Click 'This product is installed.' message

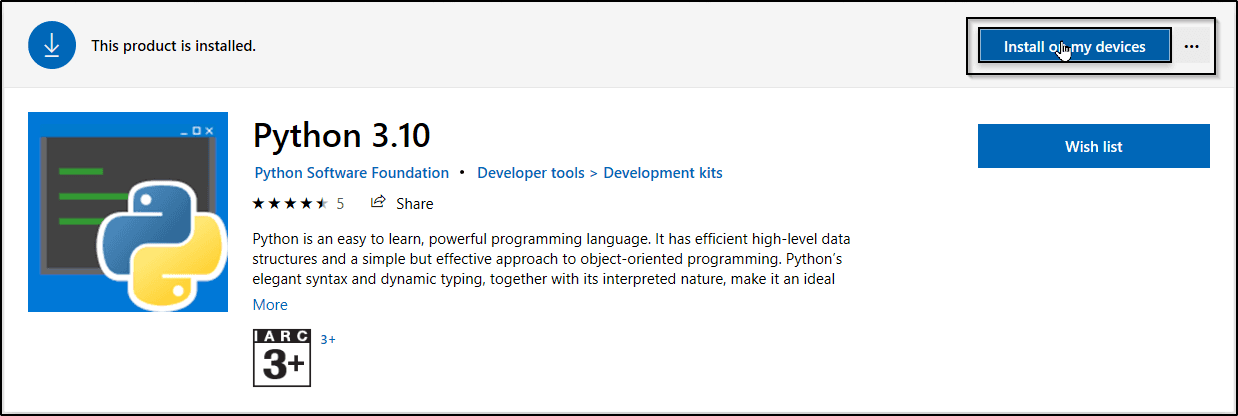(174, 46)
